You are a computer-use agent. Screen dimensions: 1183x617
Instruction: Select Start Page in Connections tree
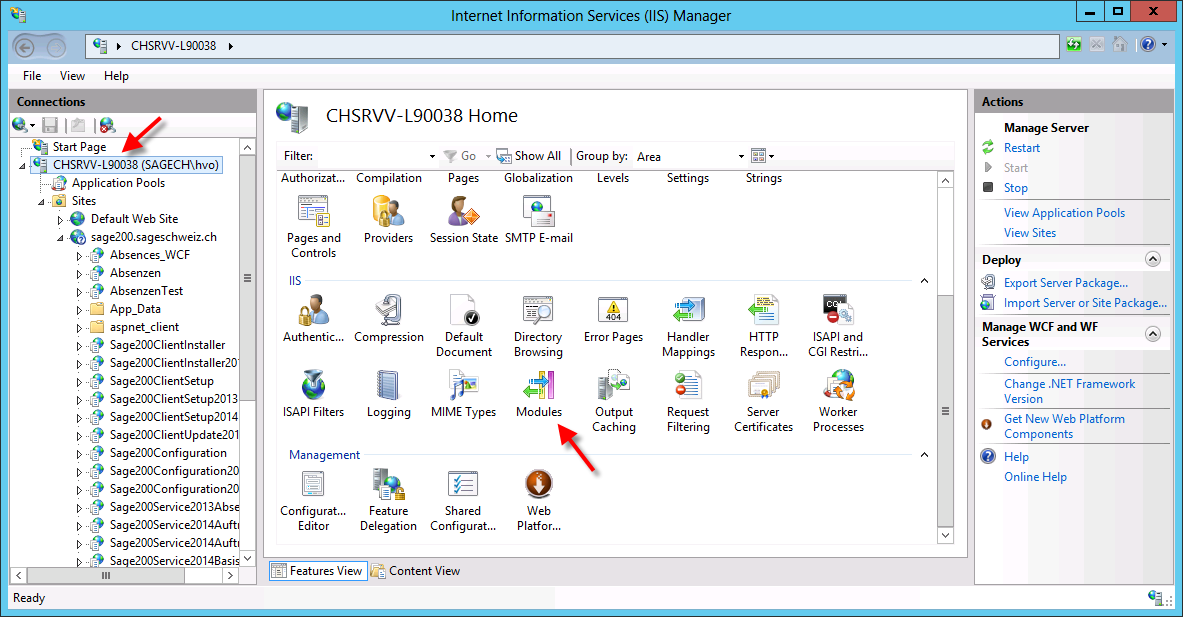pos(79,147)
